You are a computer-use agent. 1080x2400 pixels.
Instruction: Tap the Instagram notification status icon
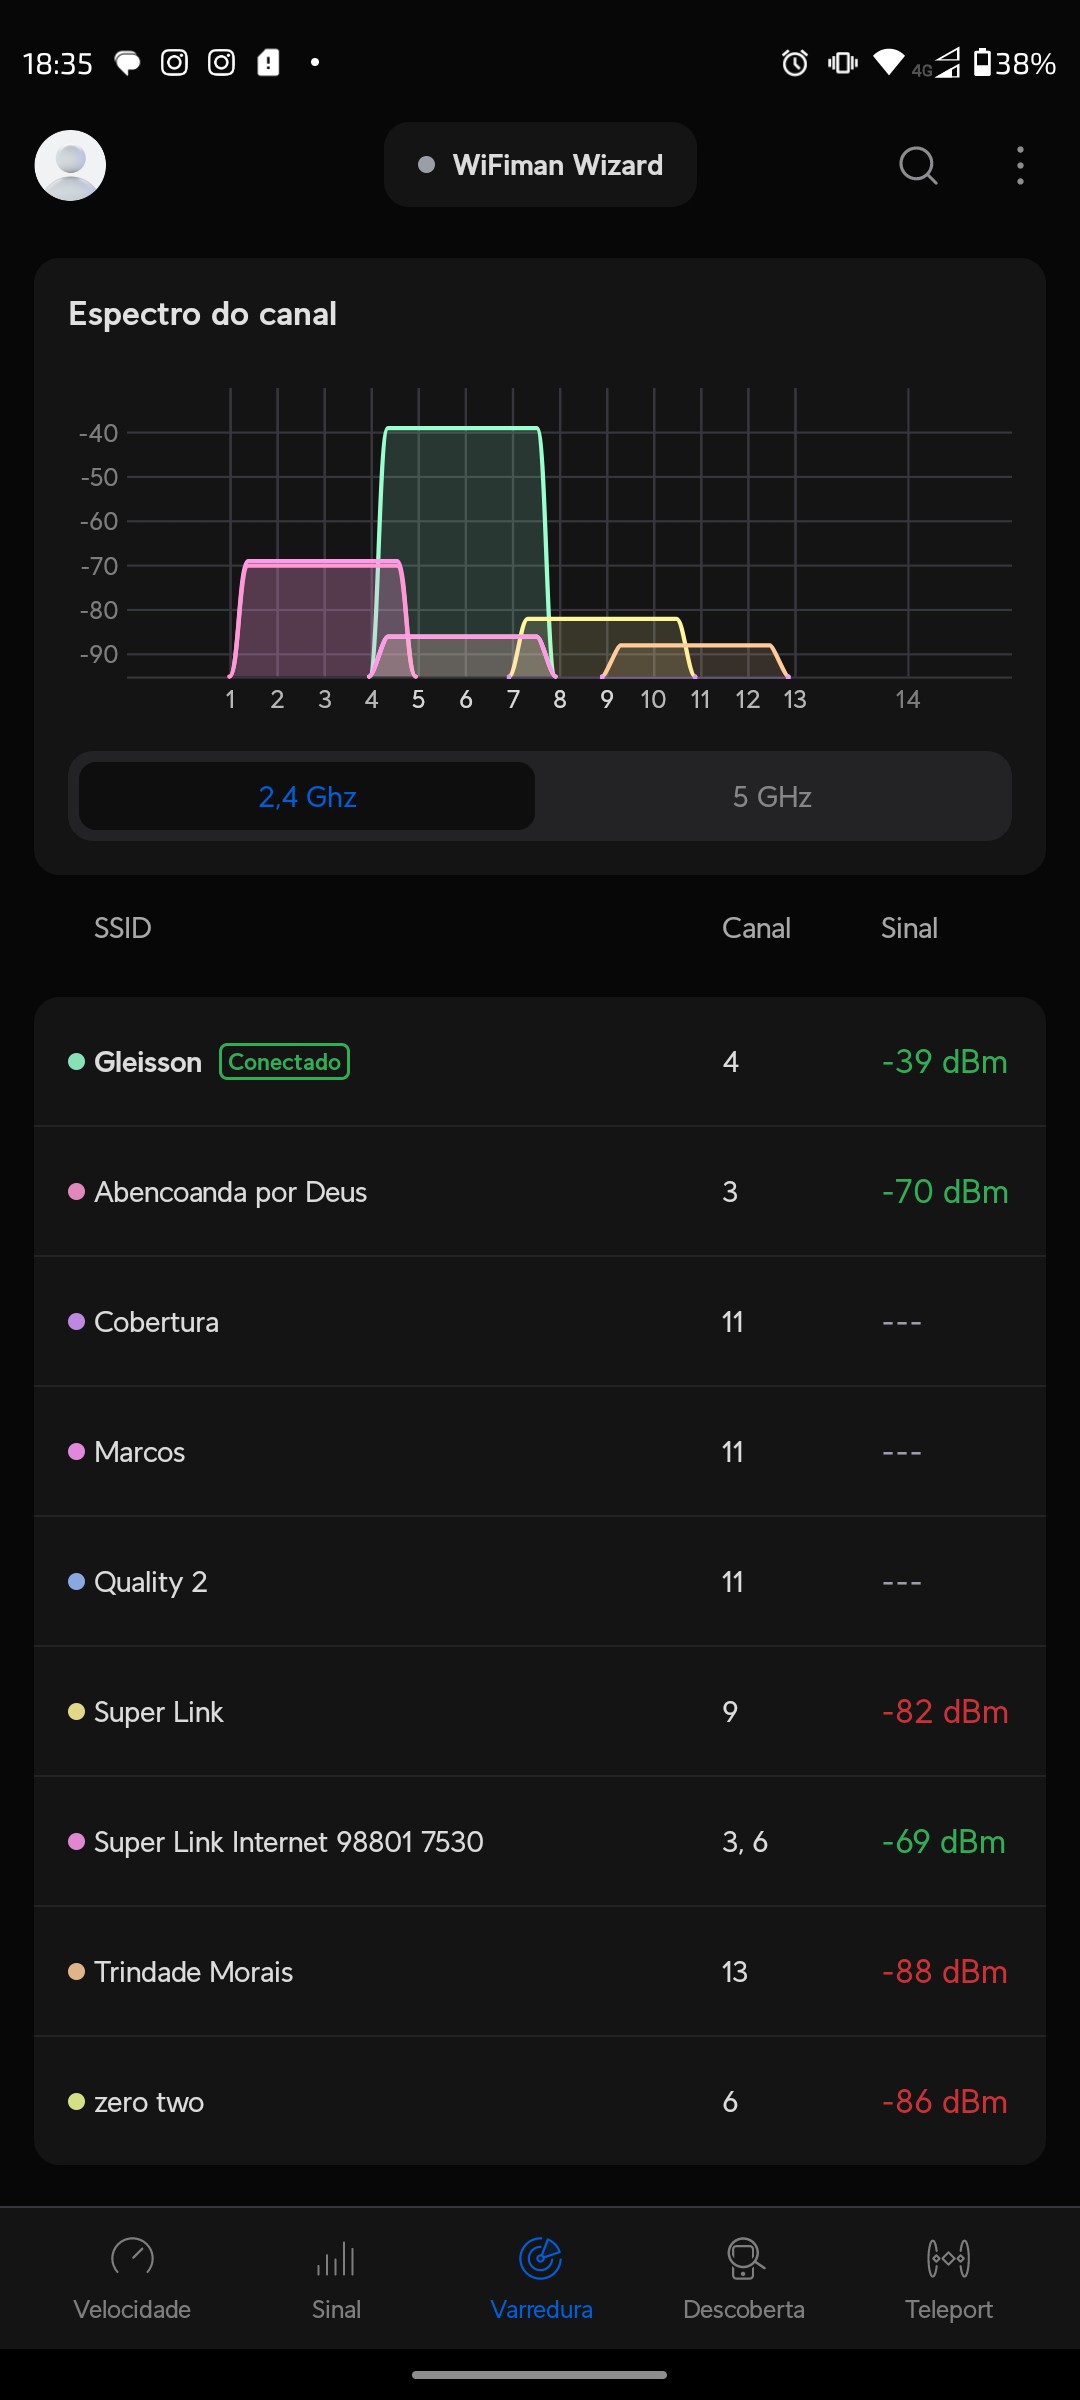point(175,63)
